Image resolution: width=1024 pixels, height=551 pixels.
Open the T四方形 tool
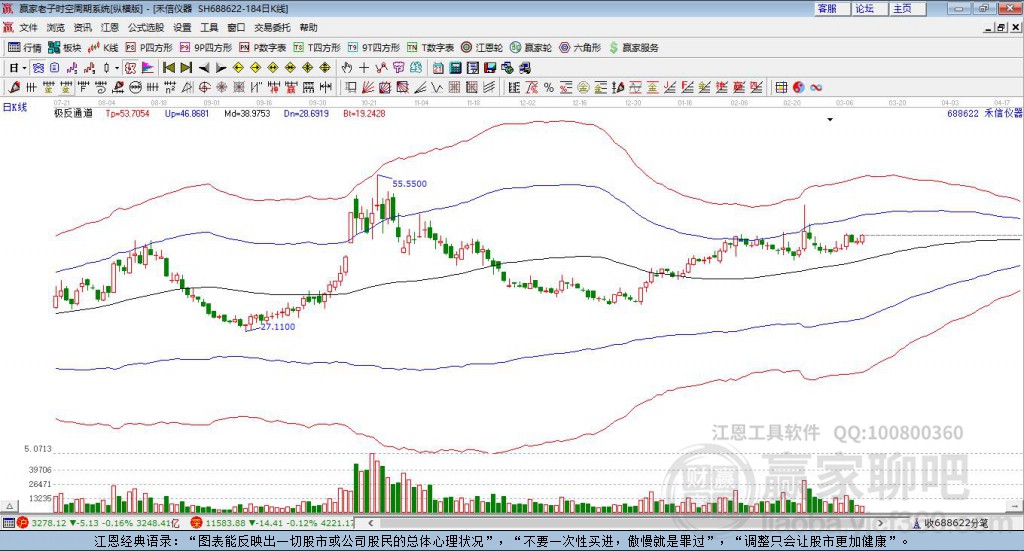pos(317,48)
